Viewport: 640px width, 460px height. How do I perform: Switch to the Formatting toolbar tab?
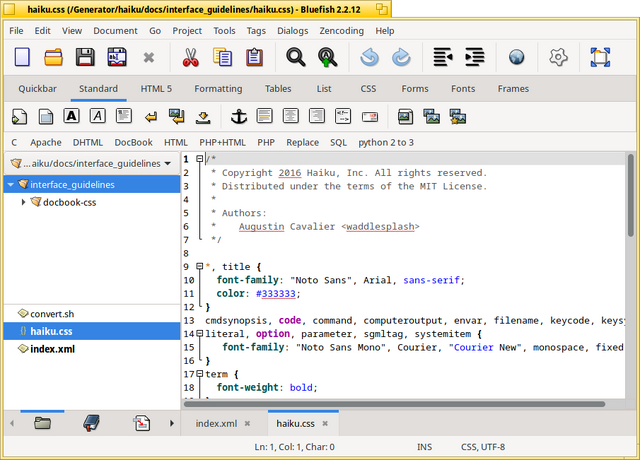(218, 89)
